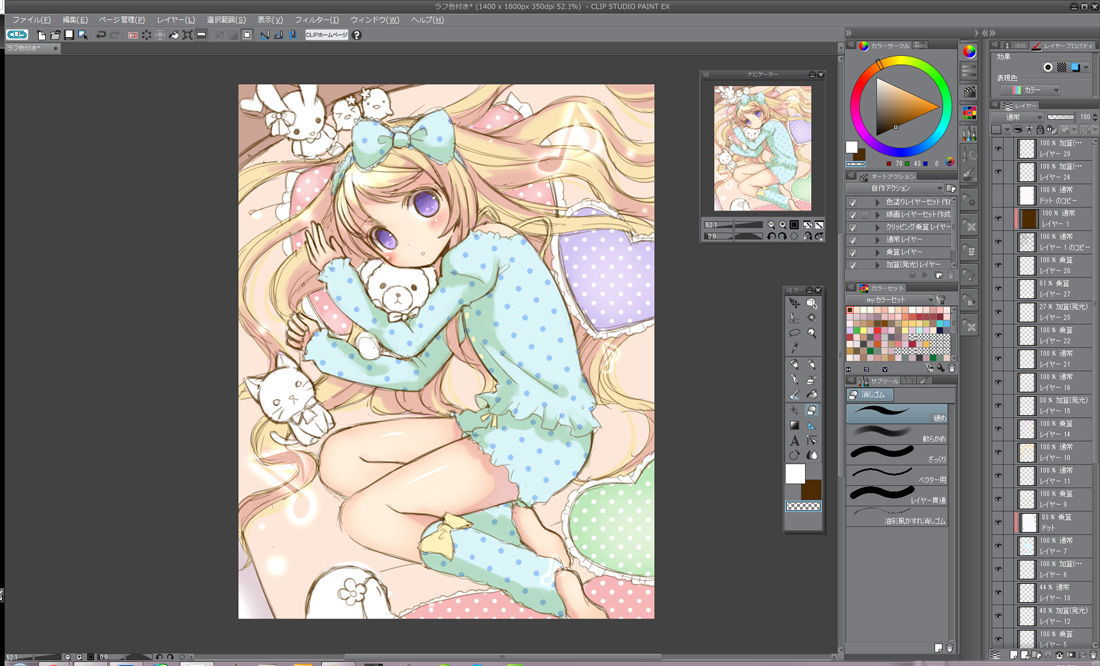Viewport: 1100px width, 666px height.
Task: Expand the 通常 レイヤー auto action steps
Action: click(x=877, y=240)
